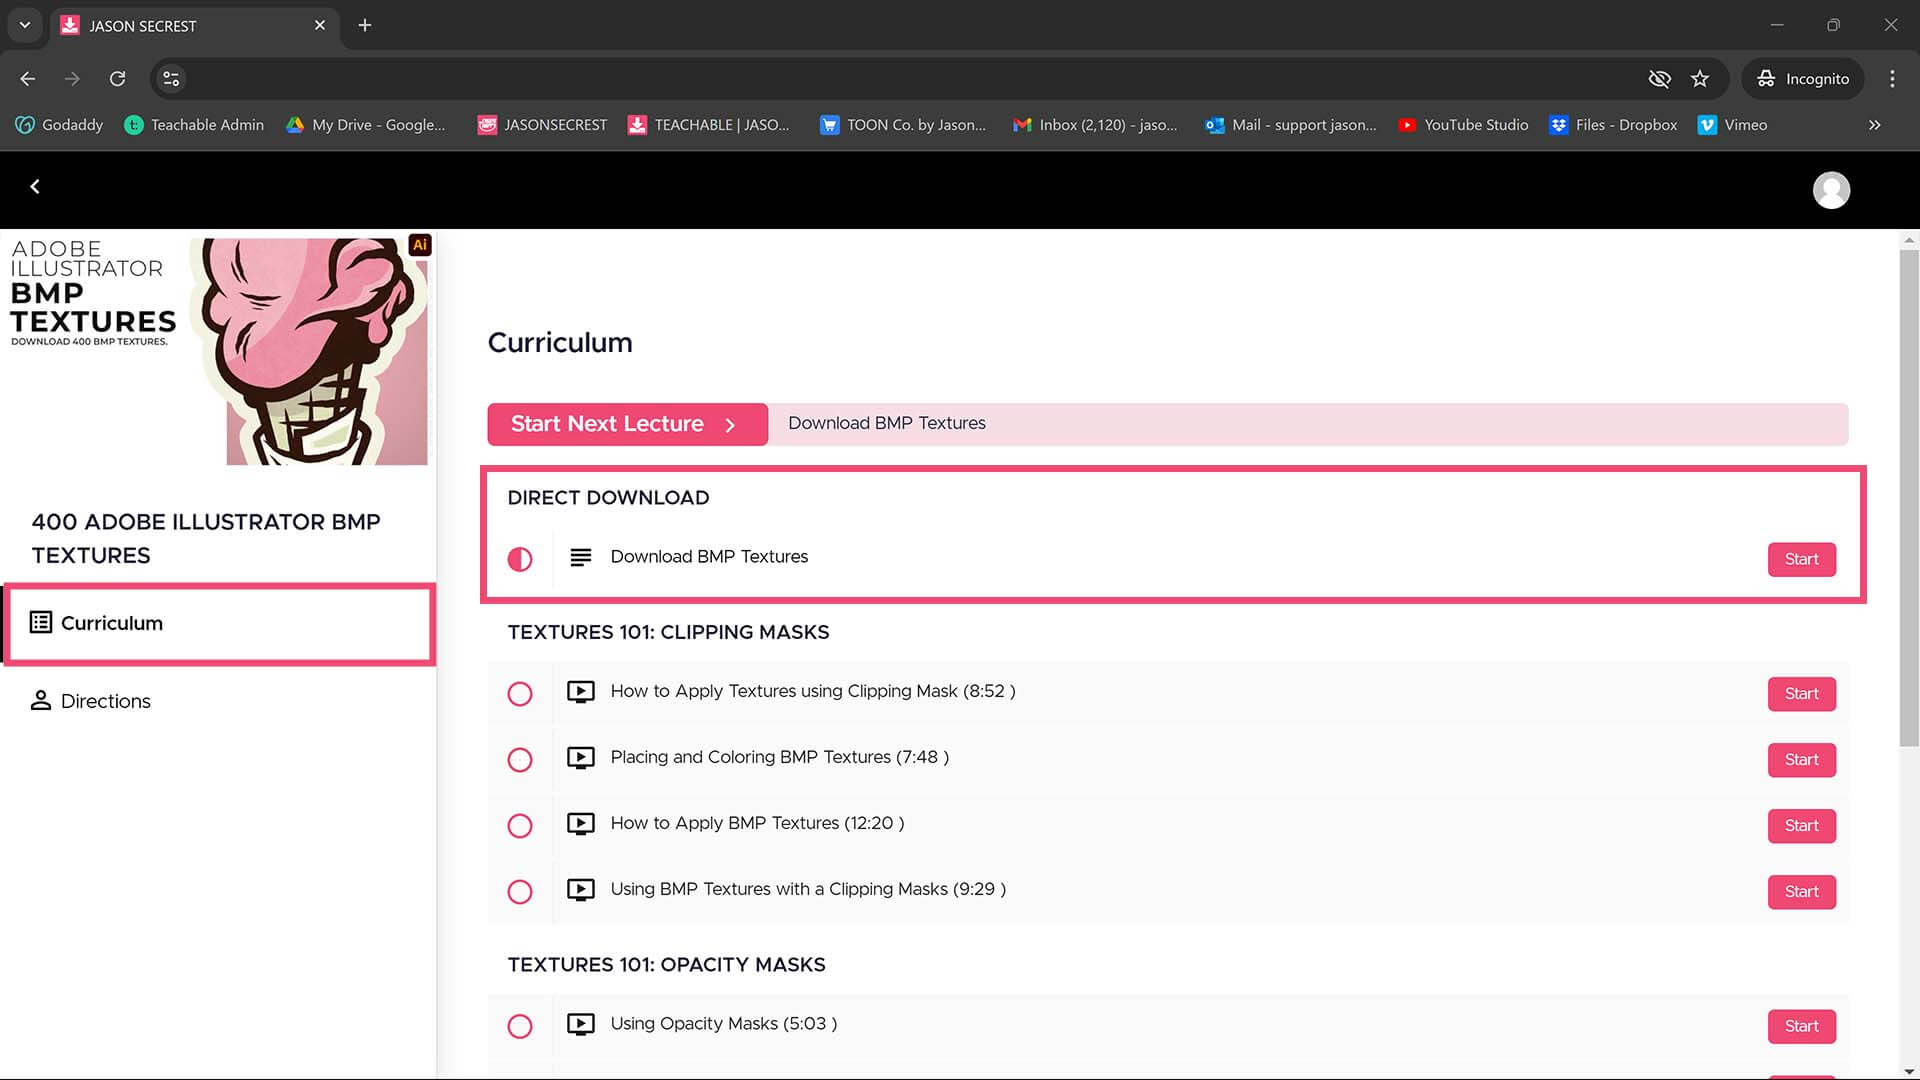Open the Gmail Inbox bookmark
The width and height of the screenshot is (1920, 1080).
(x=1096, y=125)
